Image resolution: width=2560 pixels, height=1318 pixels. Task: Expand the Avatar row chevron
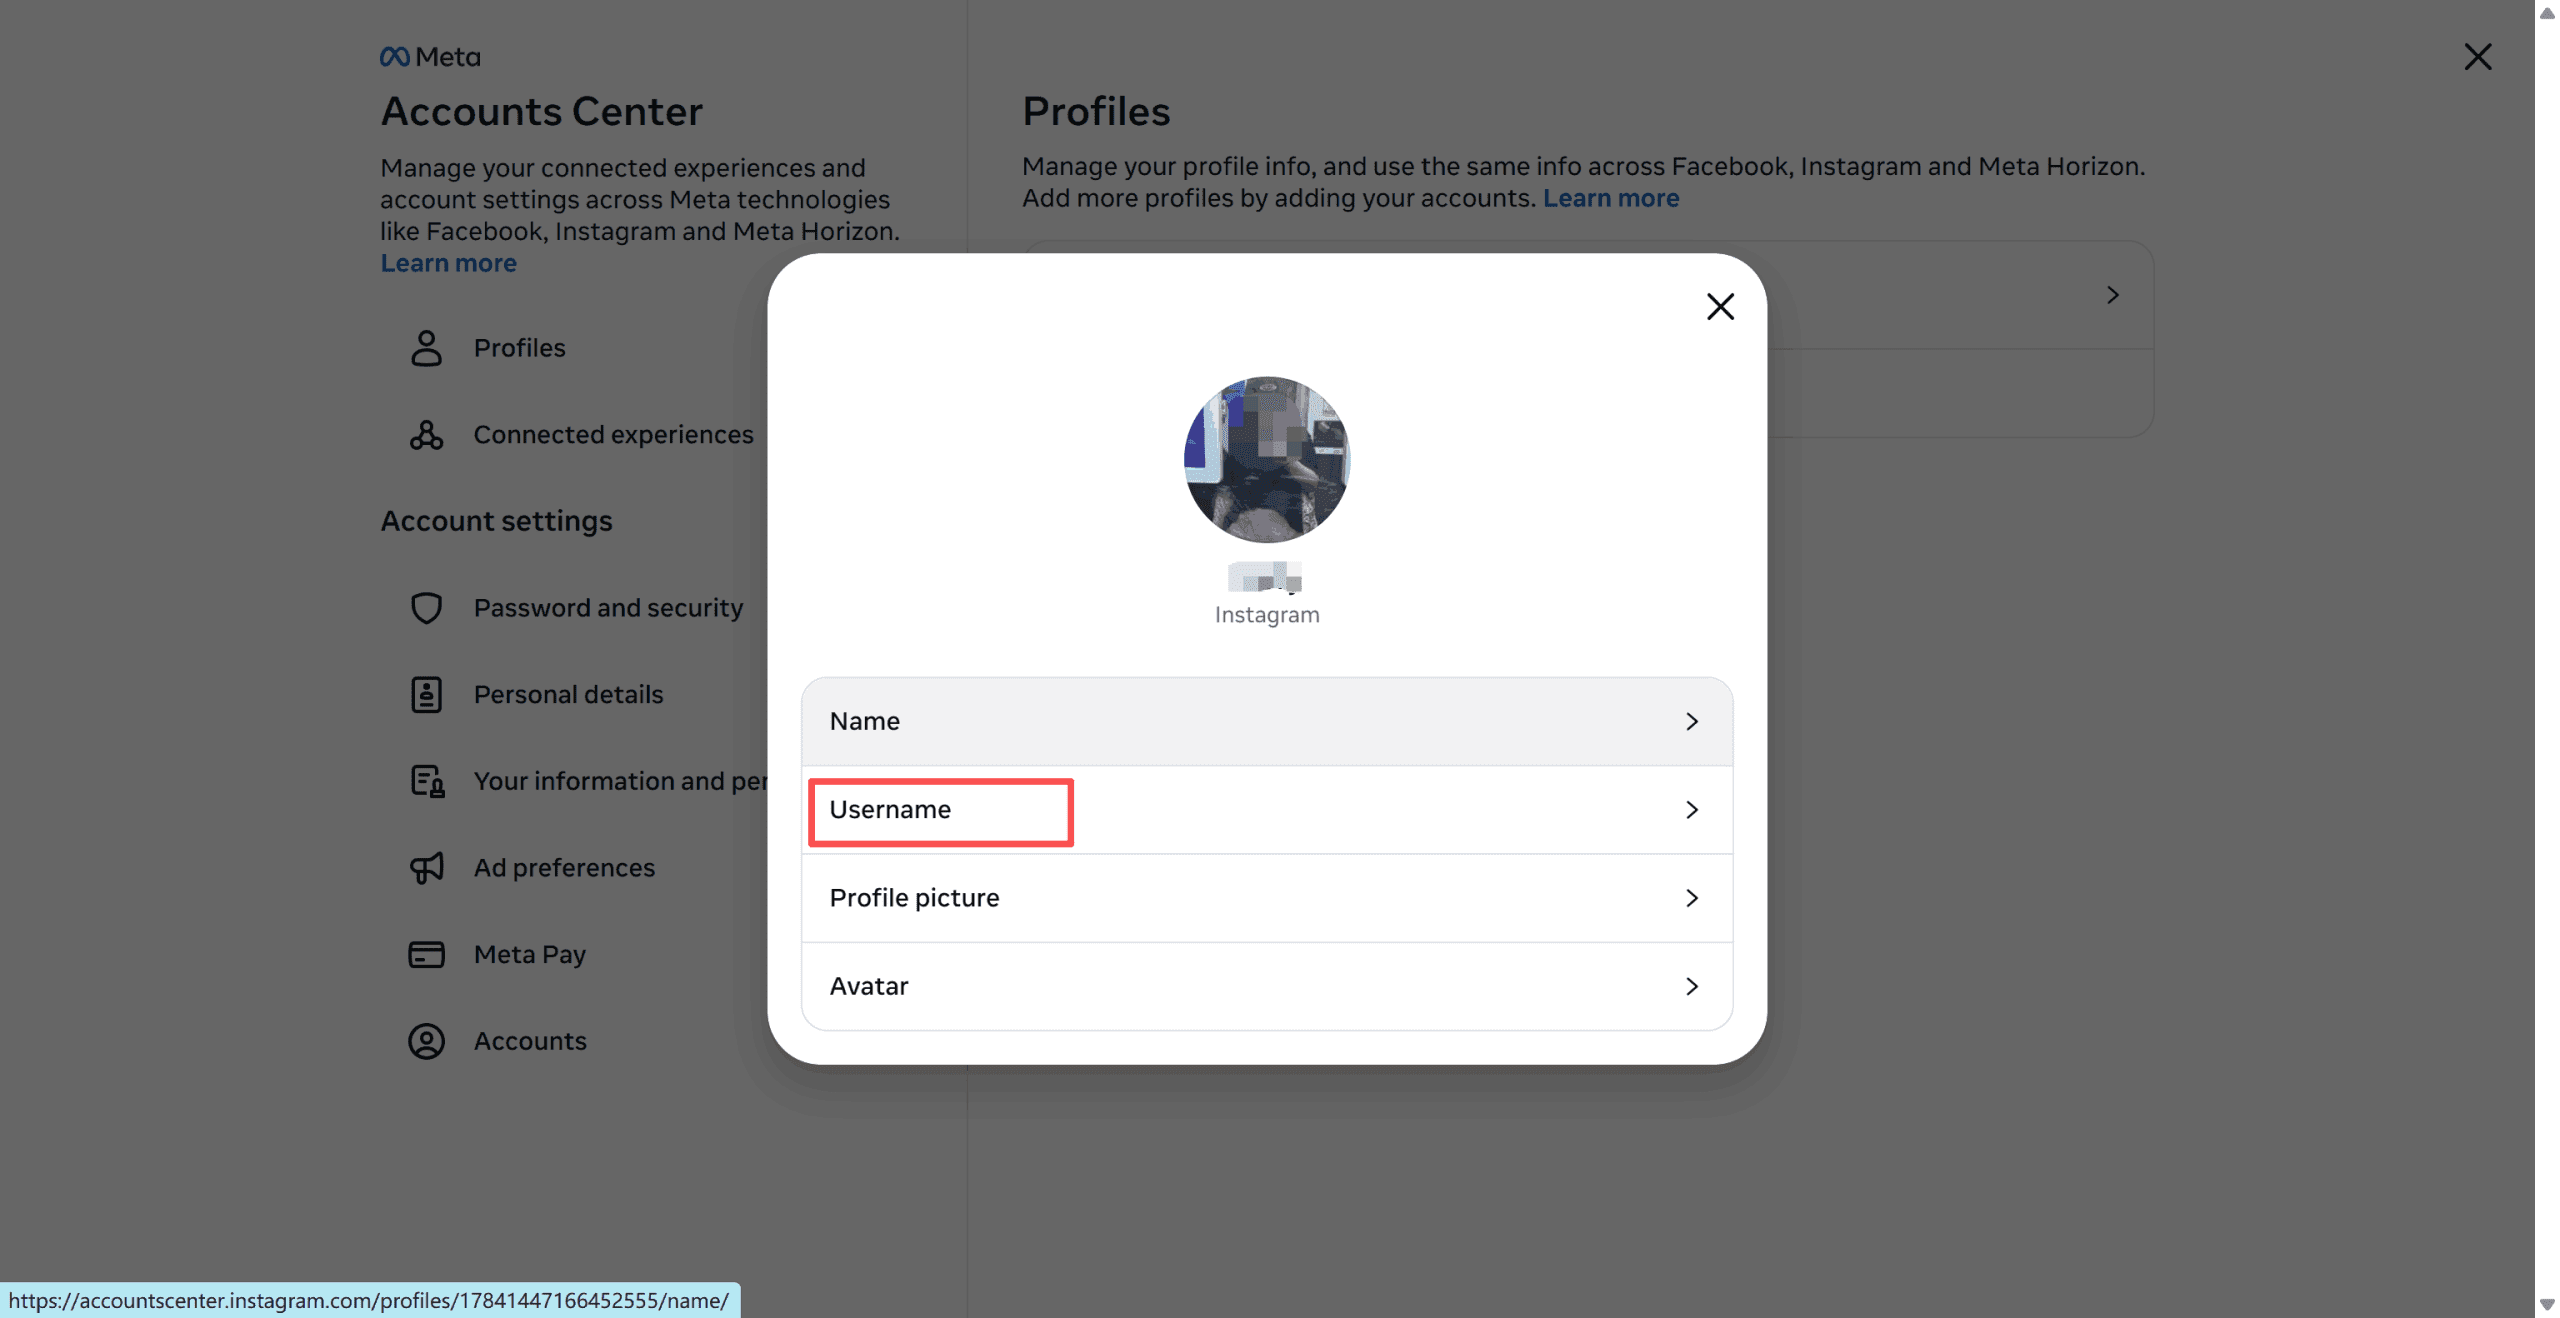click(x=1691, y=986)
